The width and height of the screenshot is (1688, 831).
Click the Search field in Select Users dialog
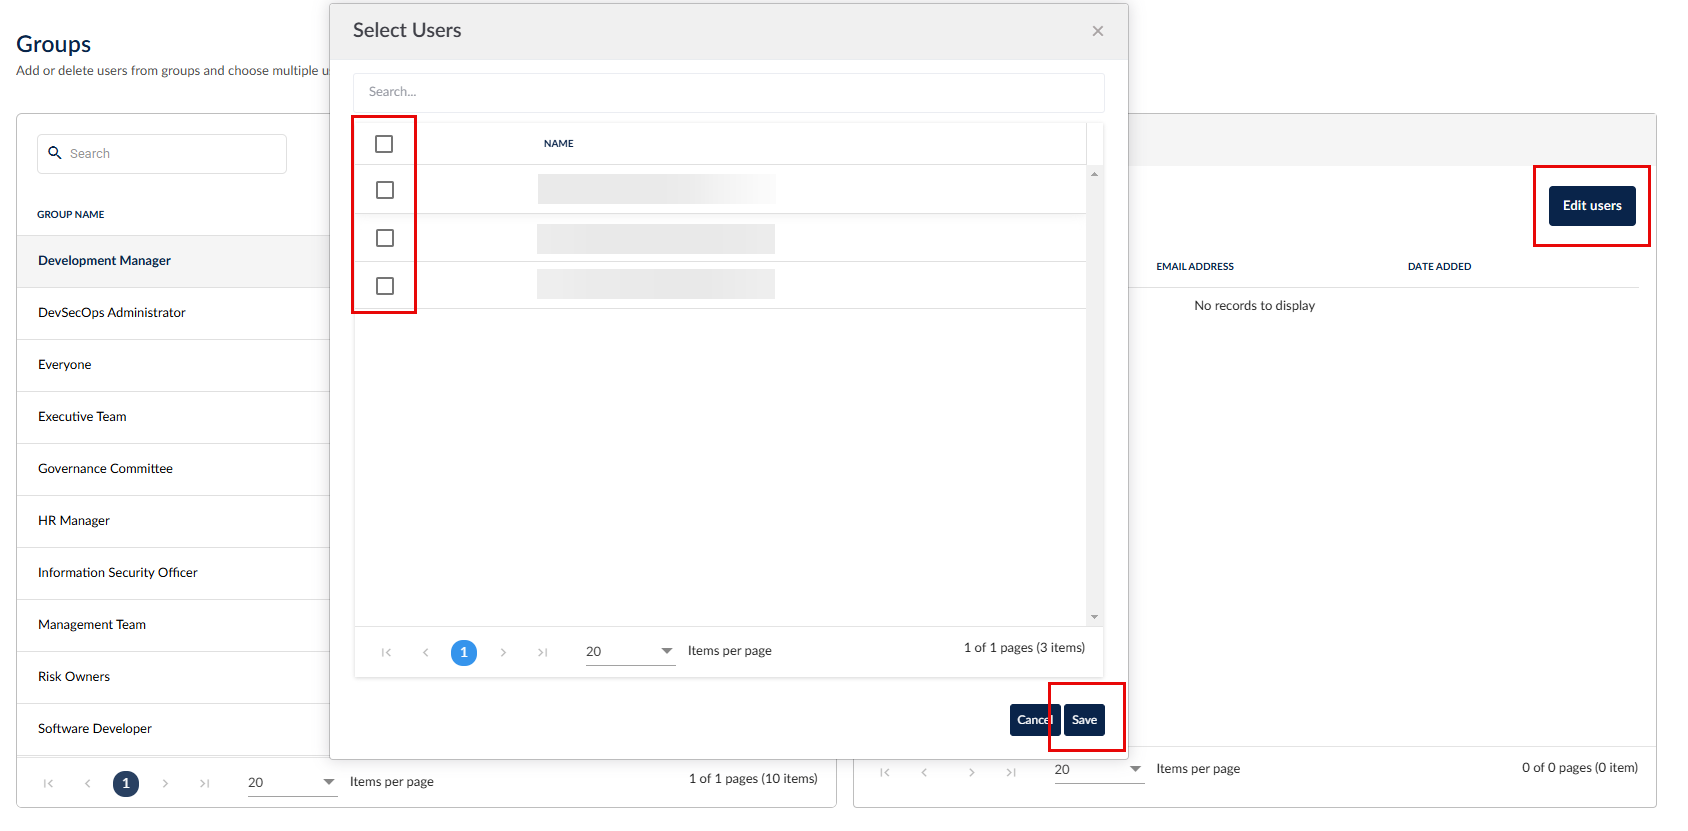click(728, 92)
